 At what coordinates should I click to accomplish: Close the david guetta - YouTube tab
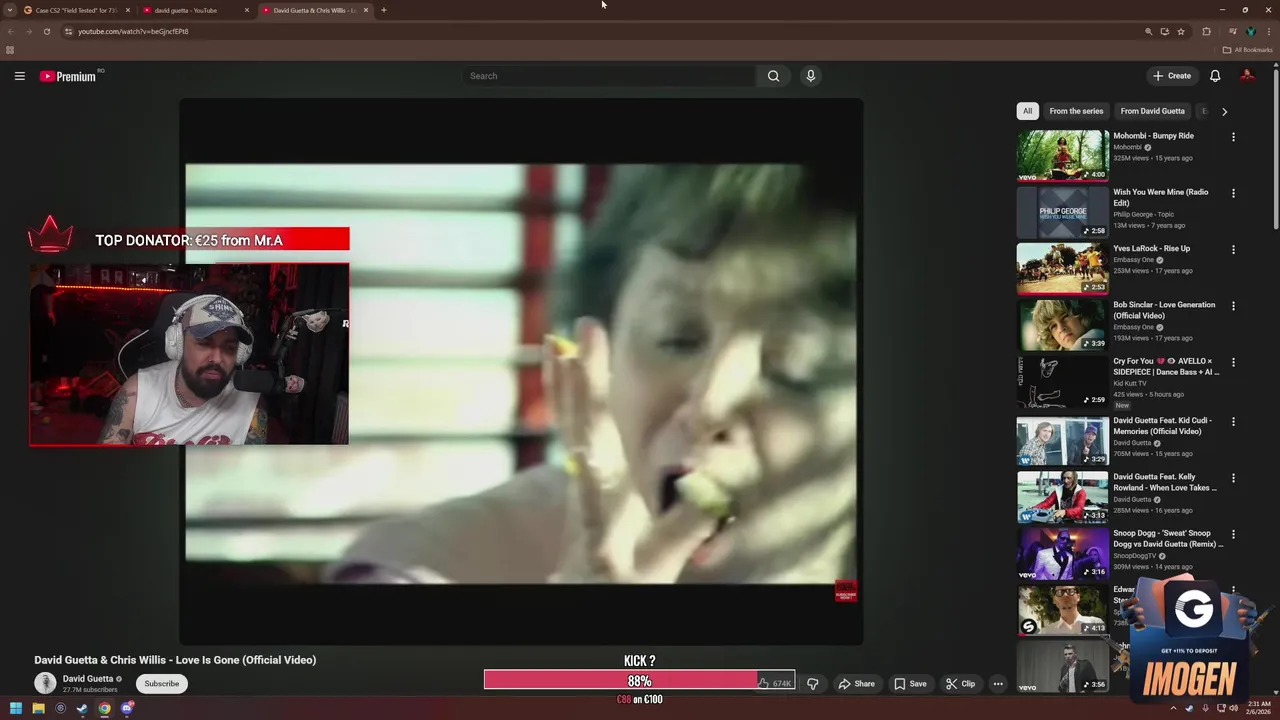[x=247, y=10]
